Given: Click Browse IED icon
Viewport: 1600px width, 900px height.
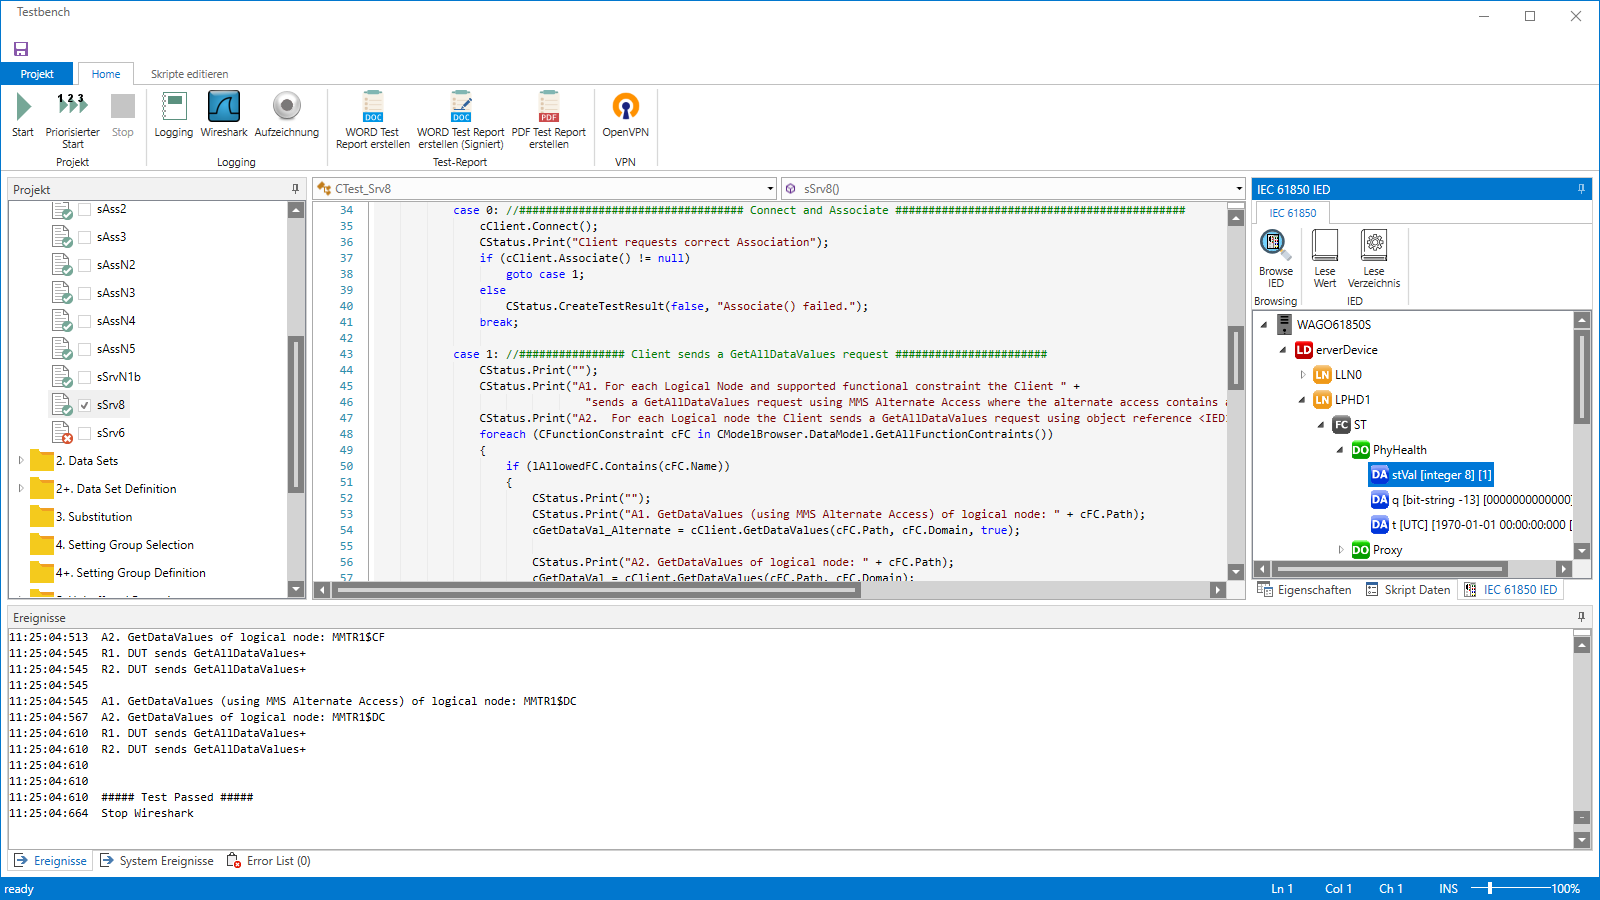Looking at the screenshot, I should coord(1275,244).
